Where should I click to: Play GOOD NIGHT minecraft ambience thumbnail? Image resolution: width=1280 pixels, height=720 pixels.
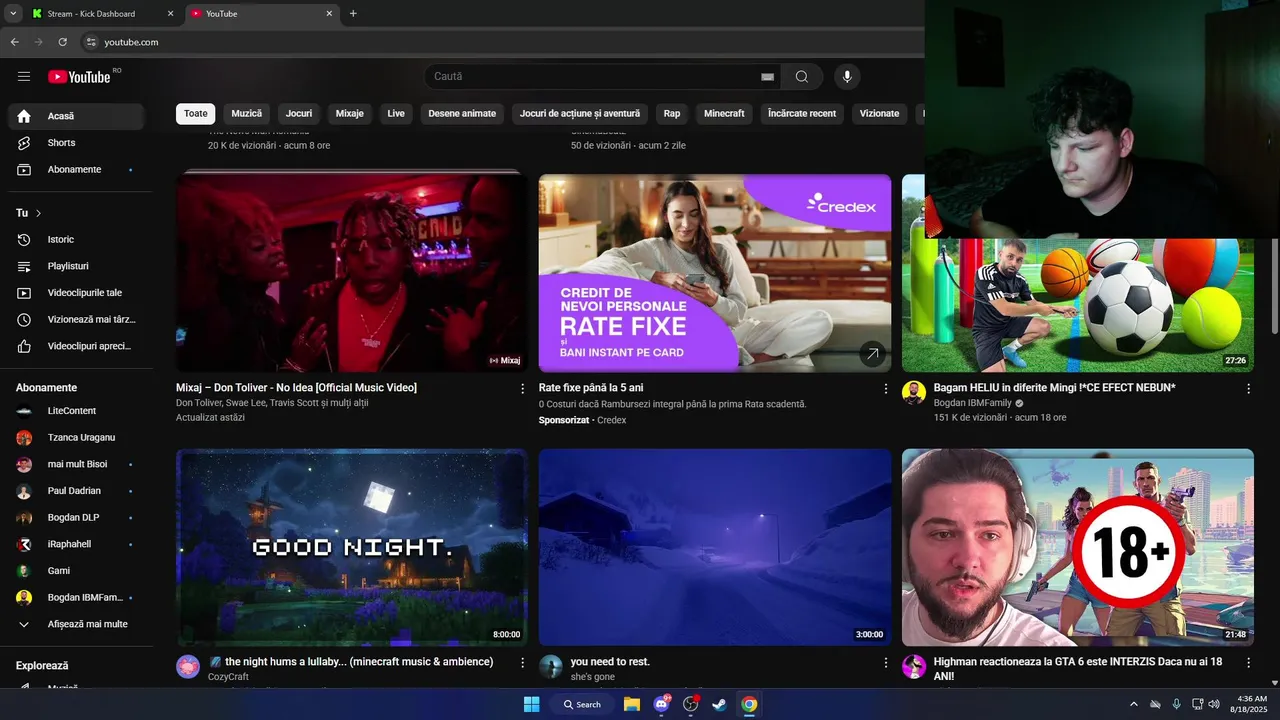pyautogui.click(x=351, y=547)
